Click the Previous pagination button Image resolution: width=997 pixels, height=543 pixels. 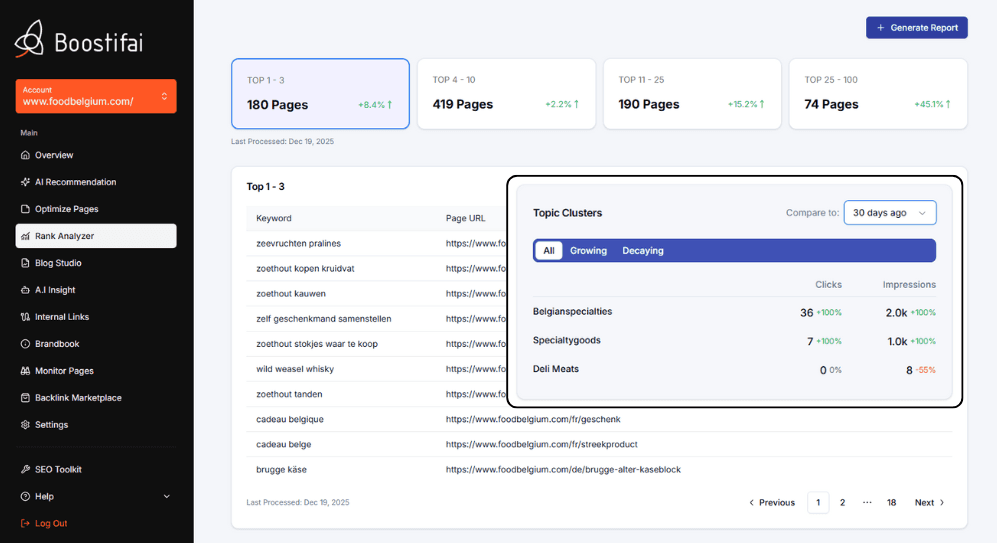(x=772, y=502)
